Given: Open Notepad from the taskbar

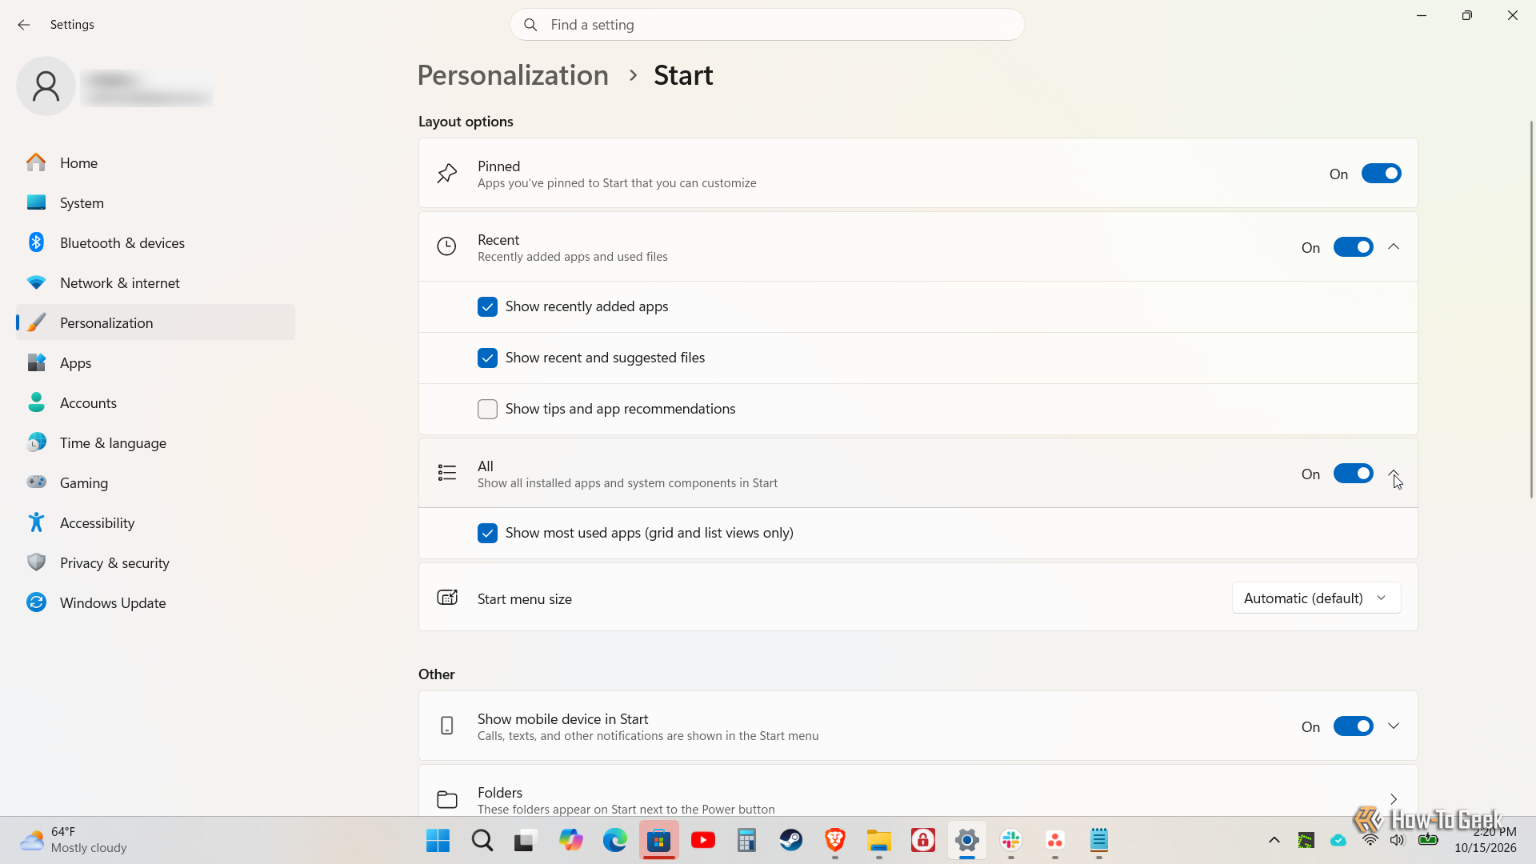Looking at the screenshot, I should pyautogui.click(x=1099, y=841).
